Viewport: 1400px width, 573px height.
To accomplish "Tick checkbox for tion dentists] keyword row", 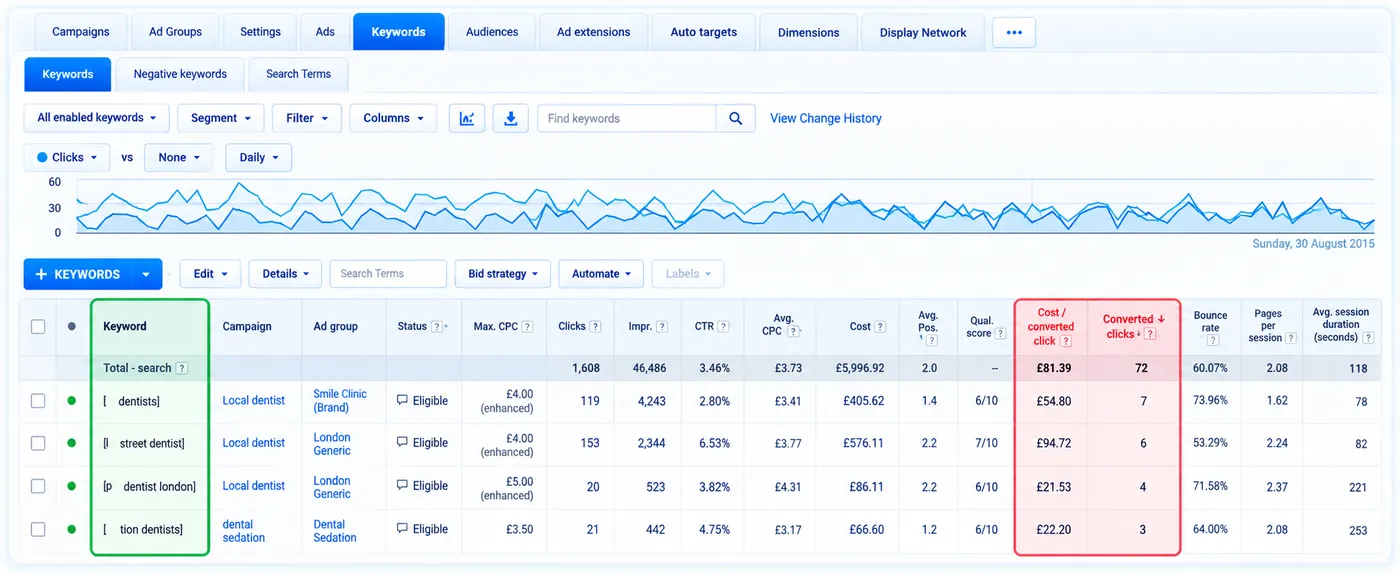I will [38, 529].
